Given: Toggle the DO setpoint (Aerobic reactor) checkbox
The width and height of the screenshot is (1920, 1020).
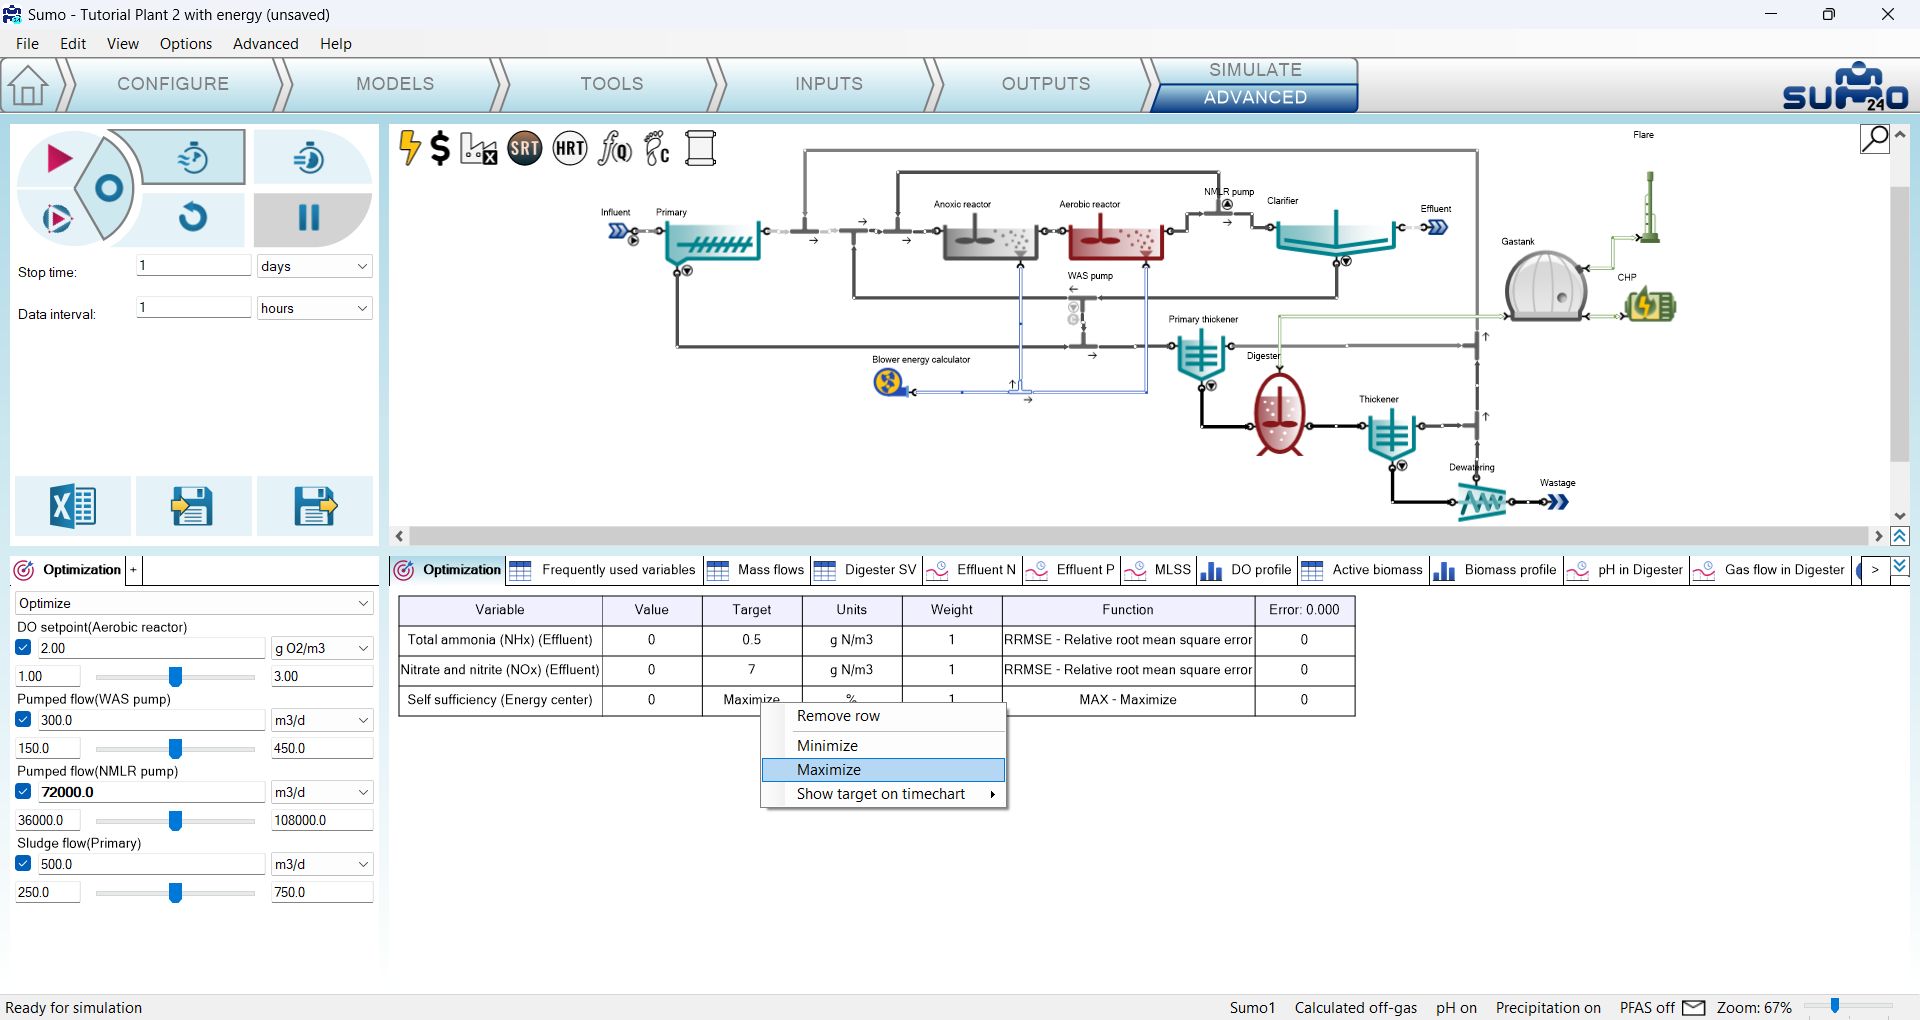Looking at the screenshot, I should [24, 648].
